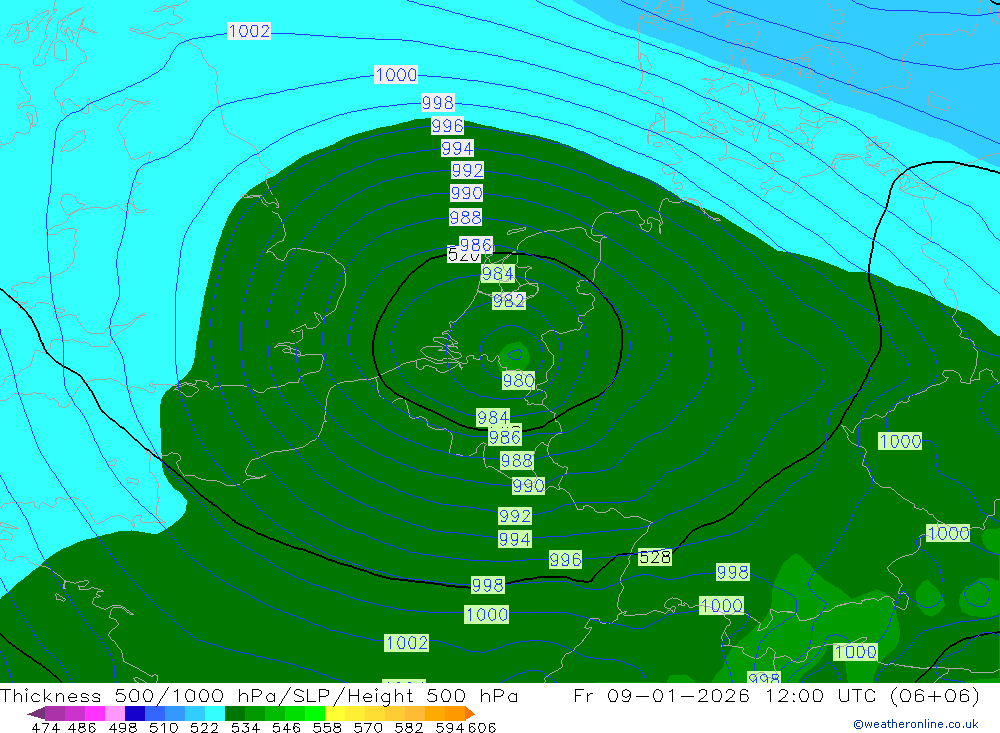This screenshot has width=1000, height=733.
Task: Click the 522 legend value
Action: 204,727
